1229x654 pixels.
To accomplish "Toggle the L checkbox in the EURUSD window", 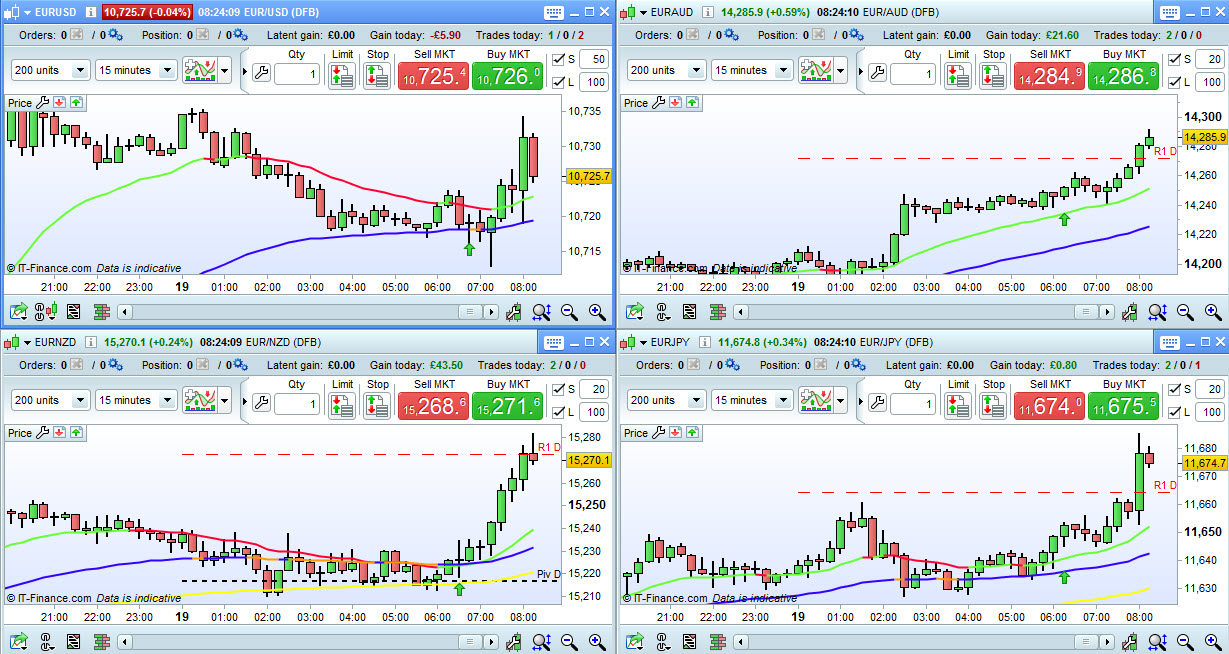I will point(558,83).
